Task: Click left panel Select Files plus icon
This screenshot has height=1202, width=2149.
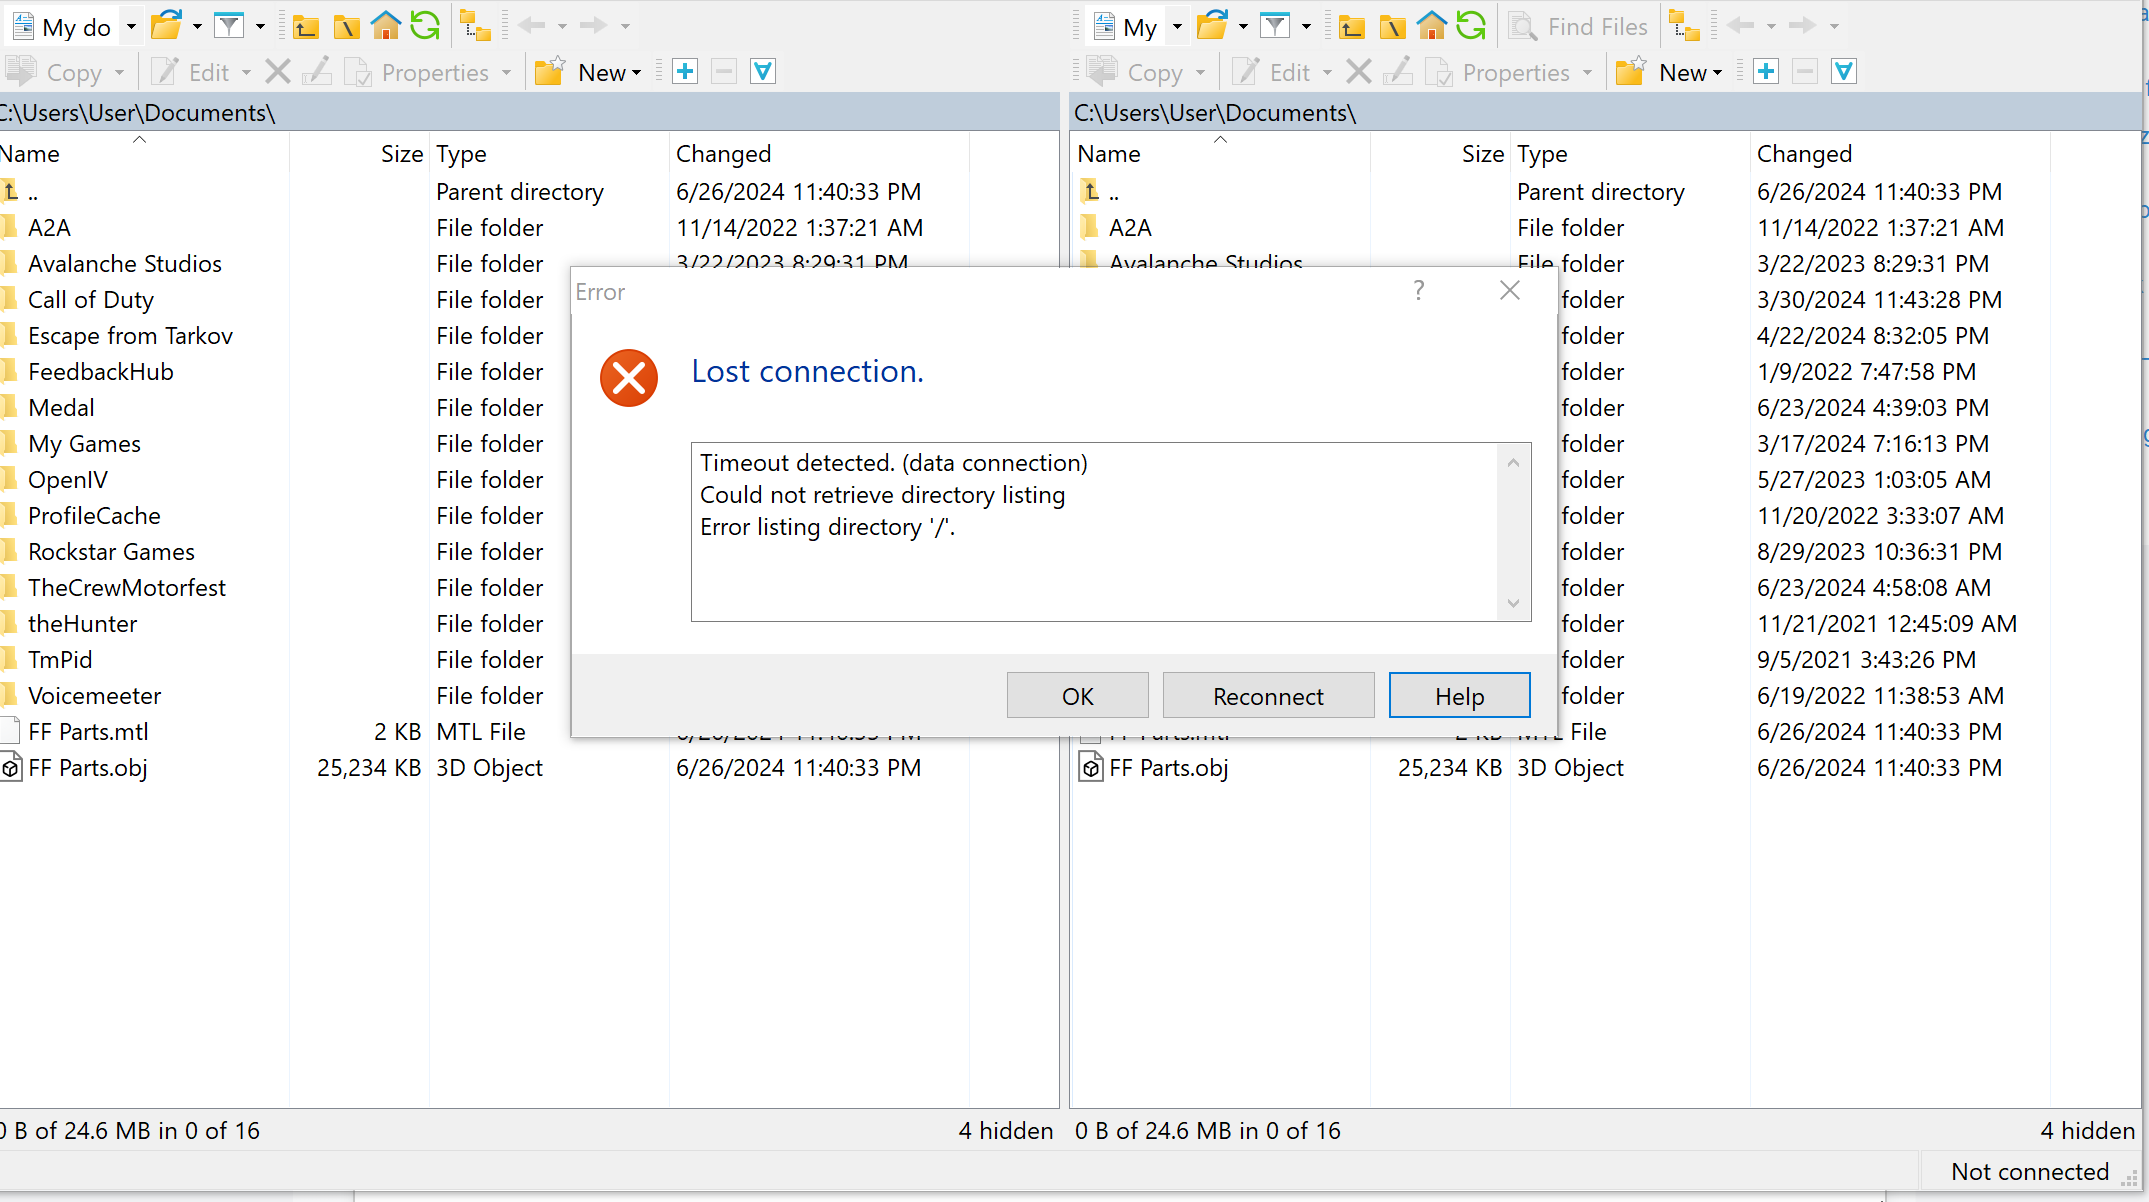Action: pos(685,72)
